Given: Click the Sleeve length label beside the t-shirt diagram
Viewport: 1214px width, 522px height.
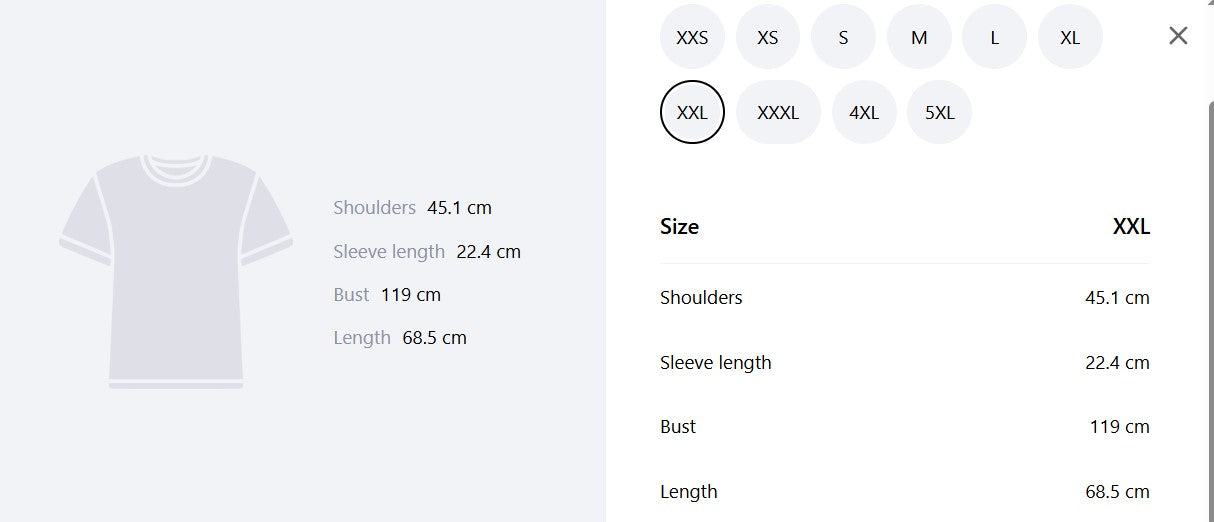Looking at the screenshot, I should pos(389,252).
